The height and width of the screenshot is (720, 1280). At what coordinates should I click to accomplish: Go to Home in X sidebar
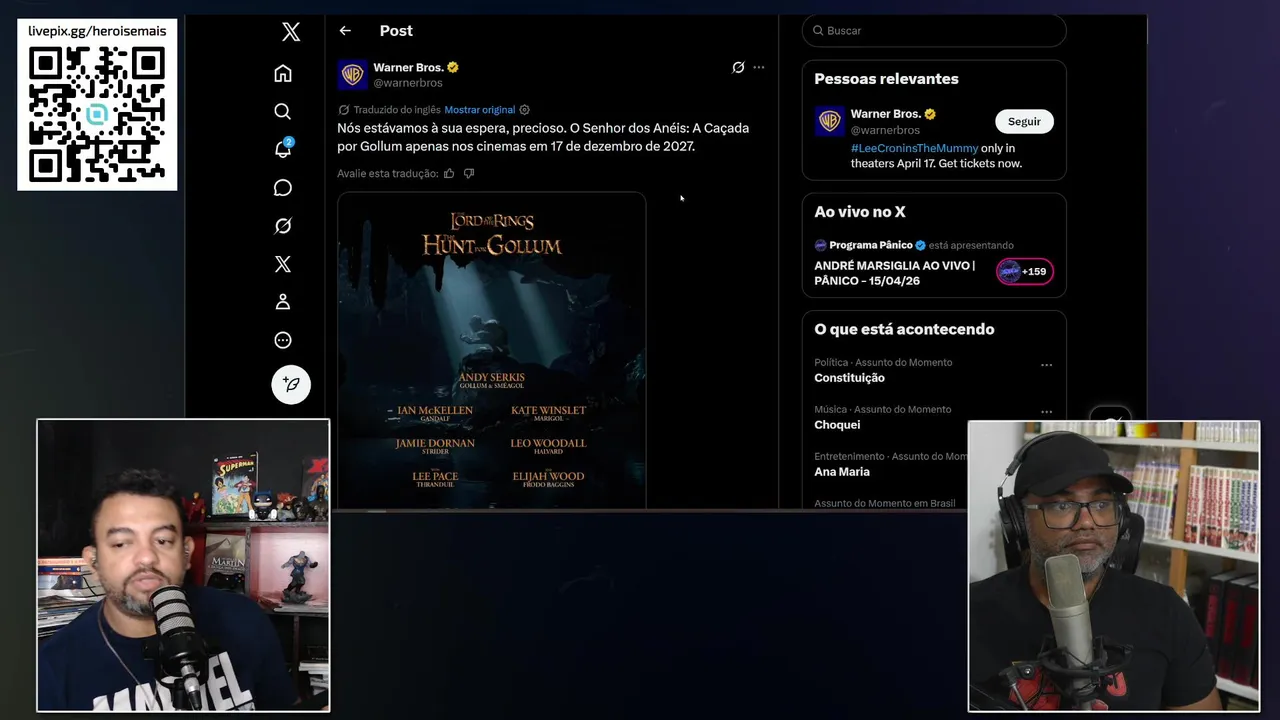tap(283, 73)
